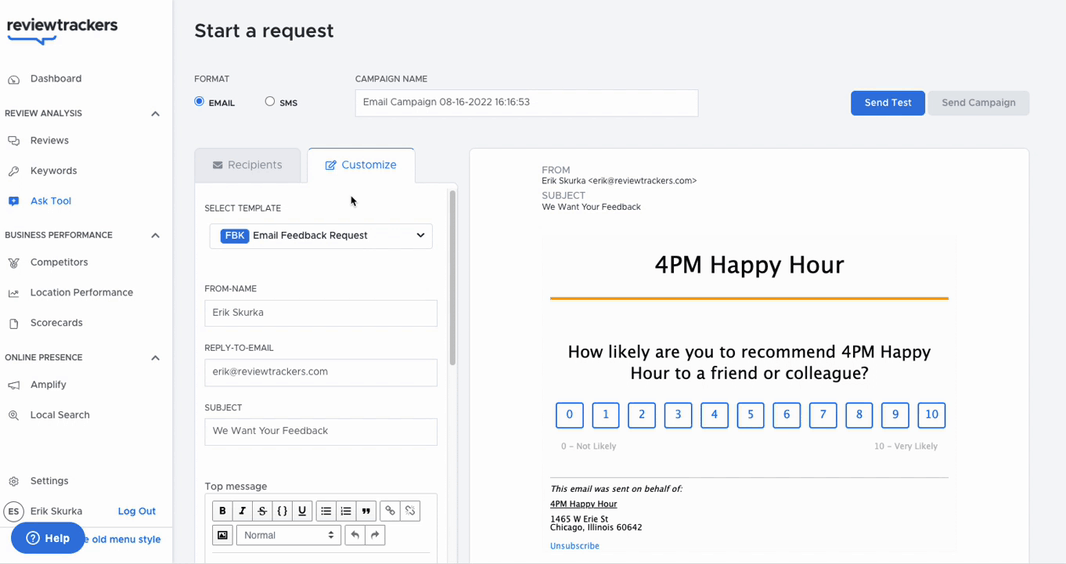Apply italic formatting in Top message toolbar
1066x564 pixels.
(x=242, y=511)
